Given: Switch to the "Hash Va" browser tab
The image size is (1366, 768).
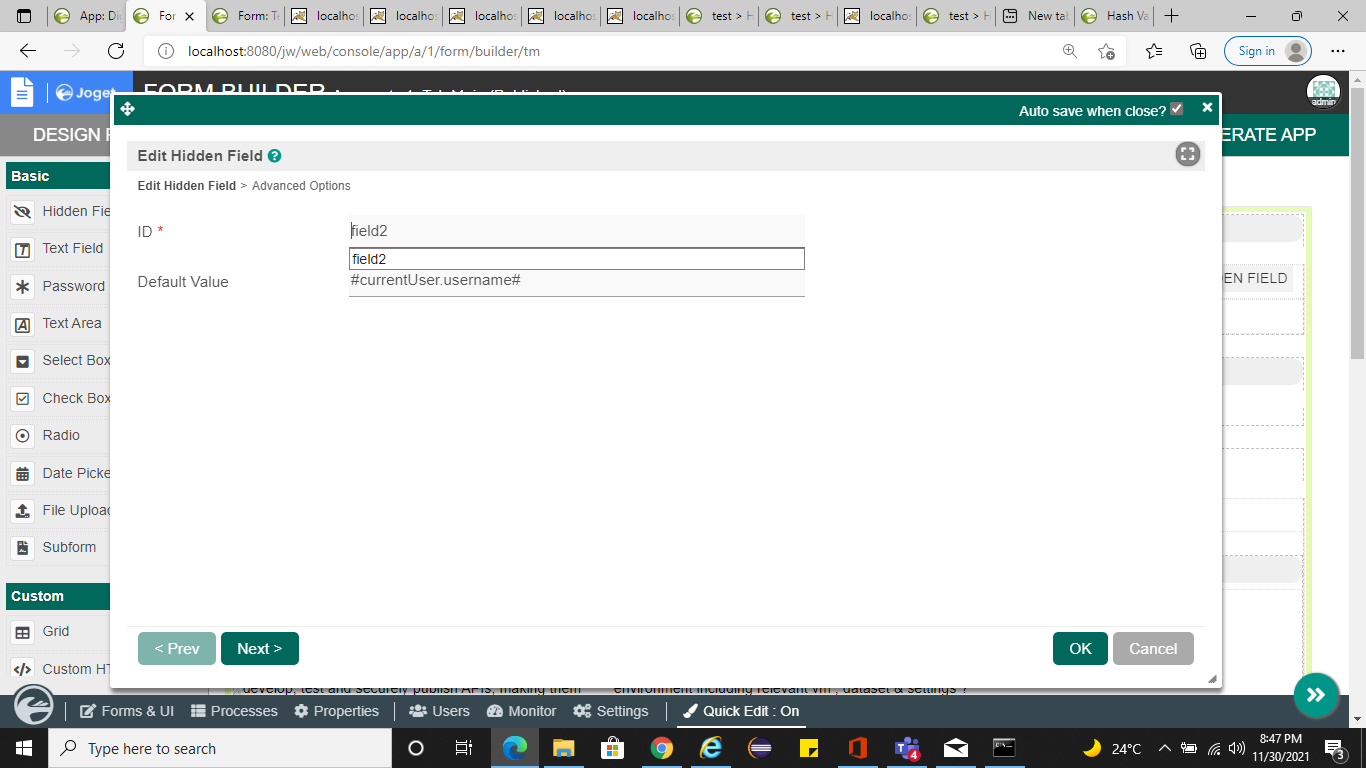Looking at the screenshot, I should (1116, 16).
